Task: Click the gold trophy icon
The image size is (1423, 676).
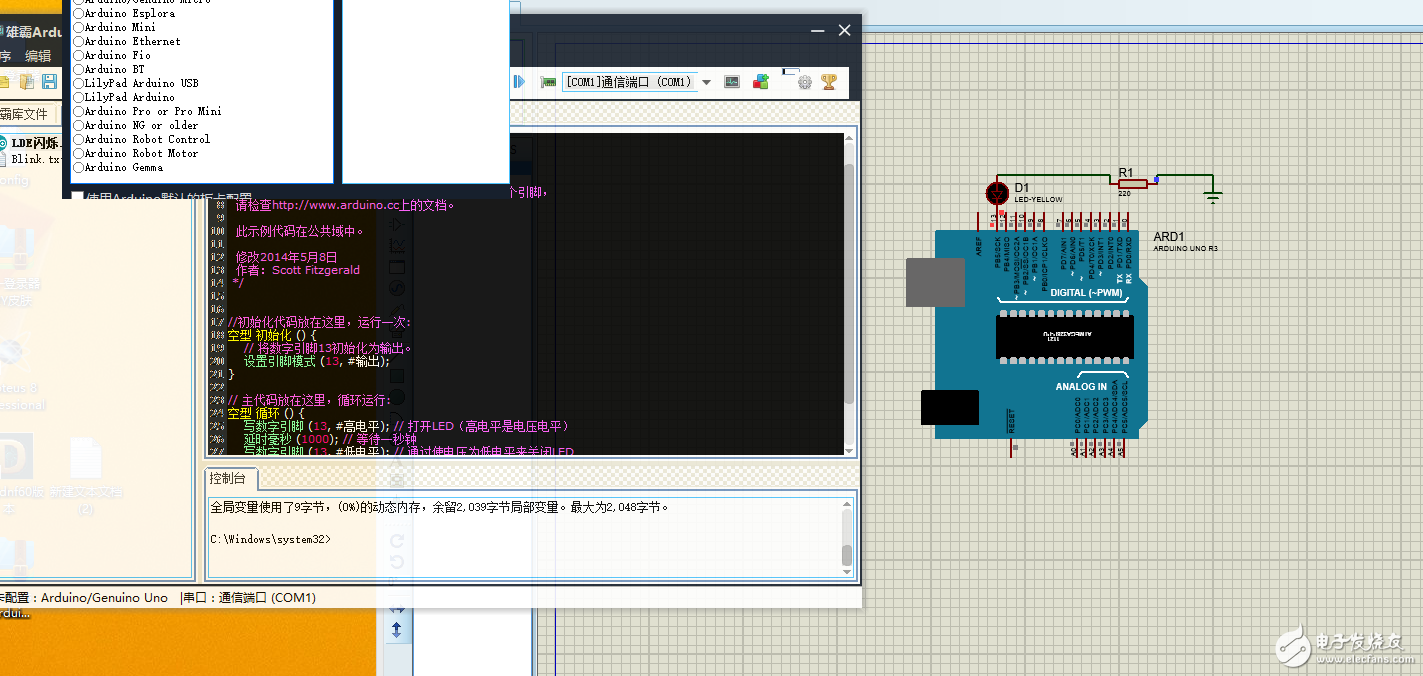Action: coord(829,82)
